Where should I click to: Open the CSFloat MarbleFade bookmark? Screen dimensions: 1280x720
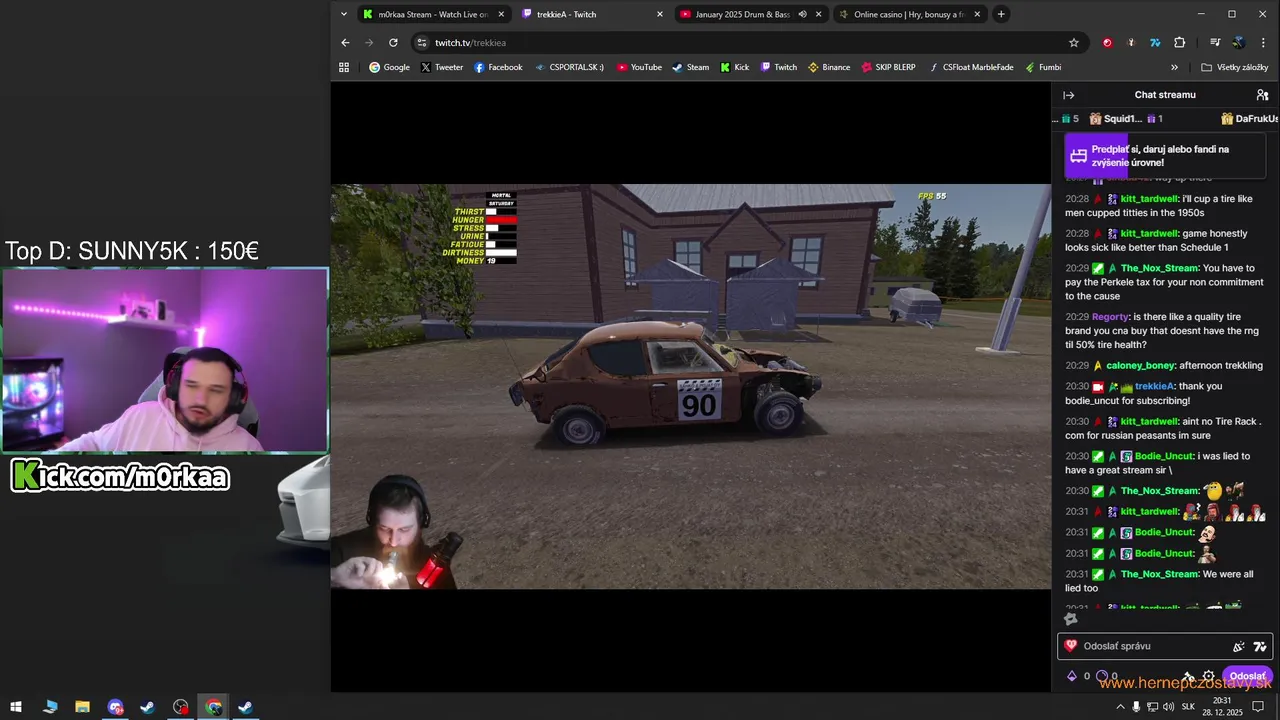970,67
